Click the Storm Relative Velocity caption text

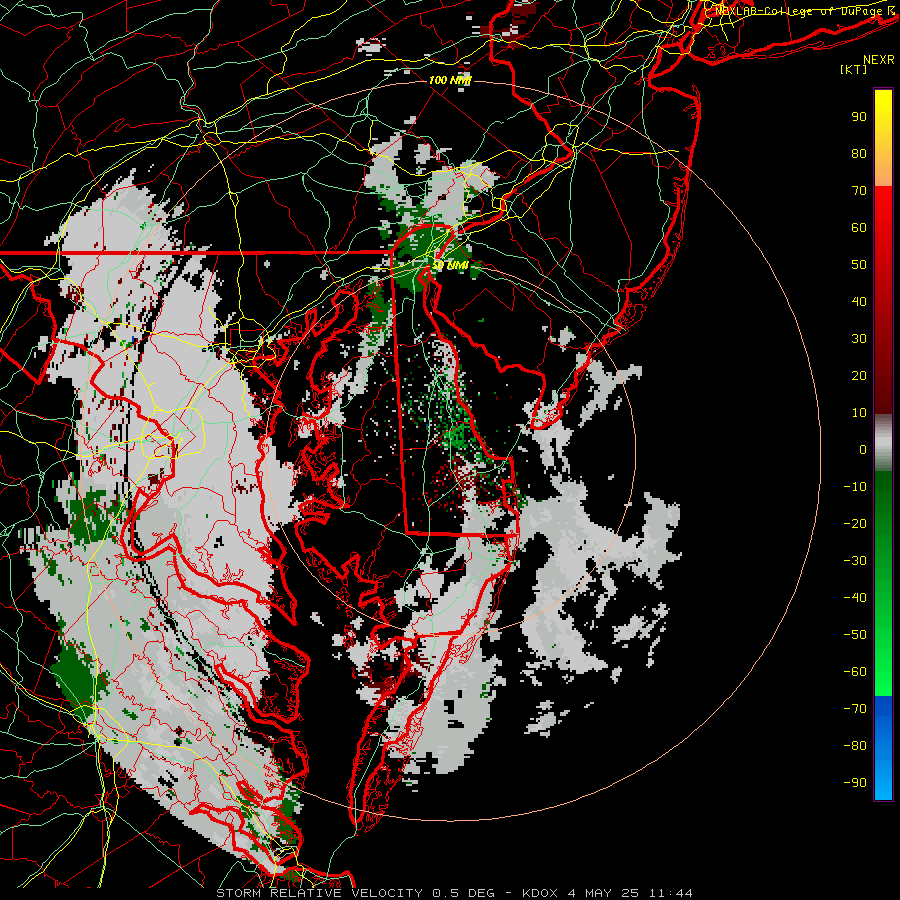[454, 893]
